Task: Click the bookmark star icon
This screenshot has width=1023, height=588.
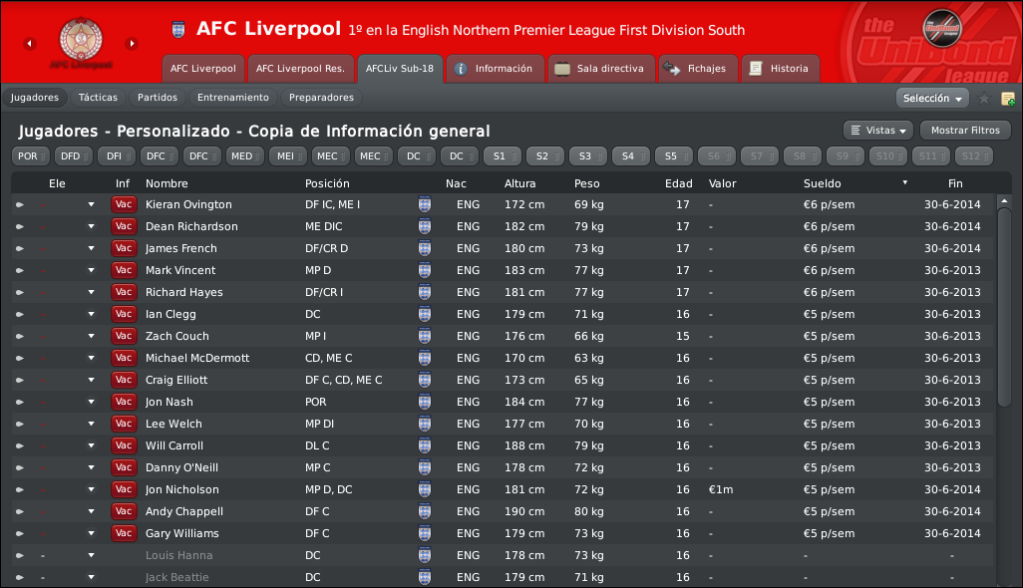Action: (x=984, y=99)
